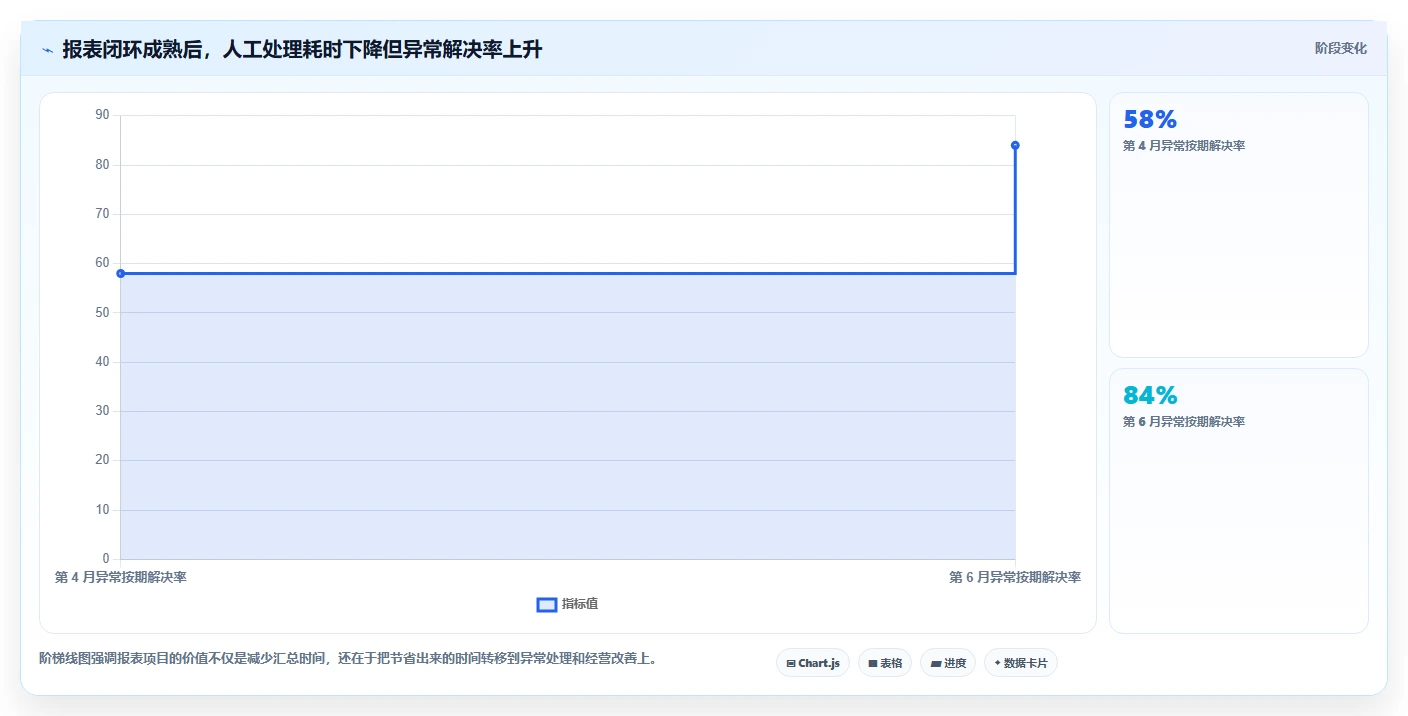Screen dimensions: 1408x716
Task: Click x-axis label 第 6 月异常按期解决率
Action: click(x=1015, y=577)
